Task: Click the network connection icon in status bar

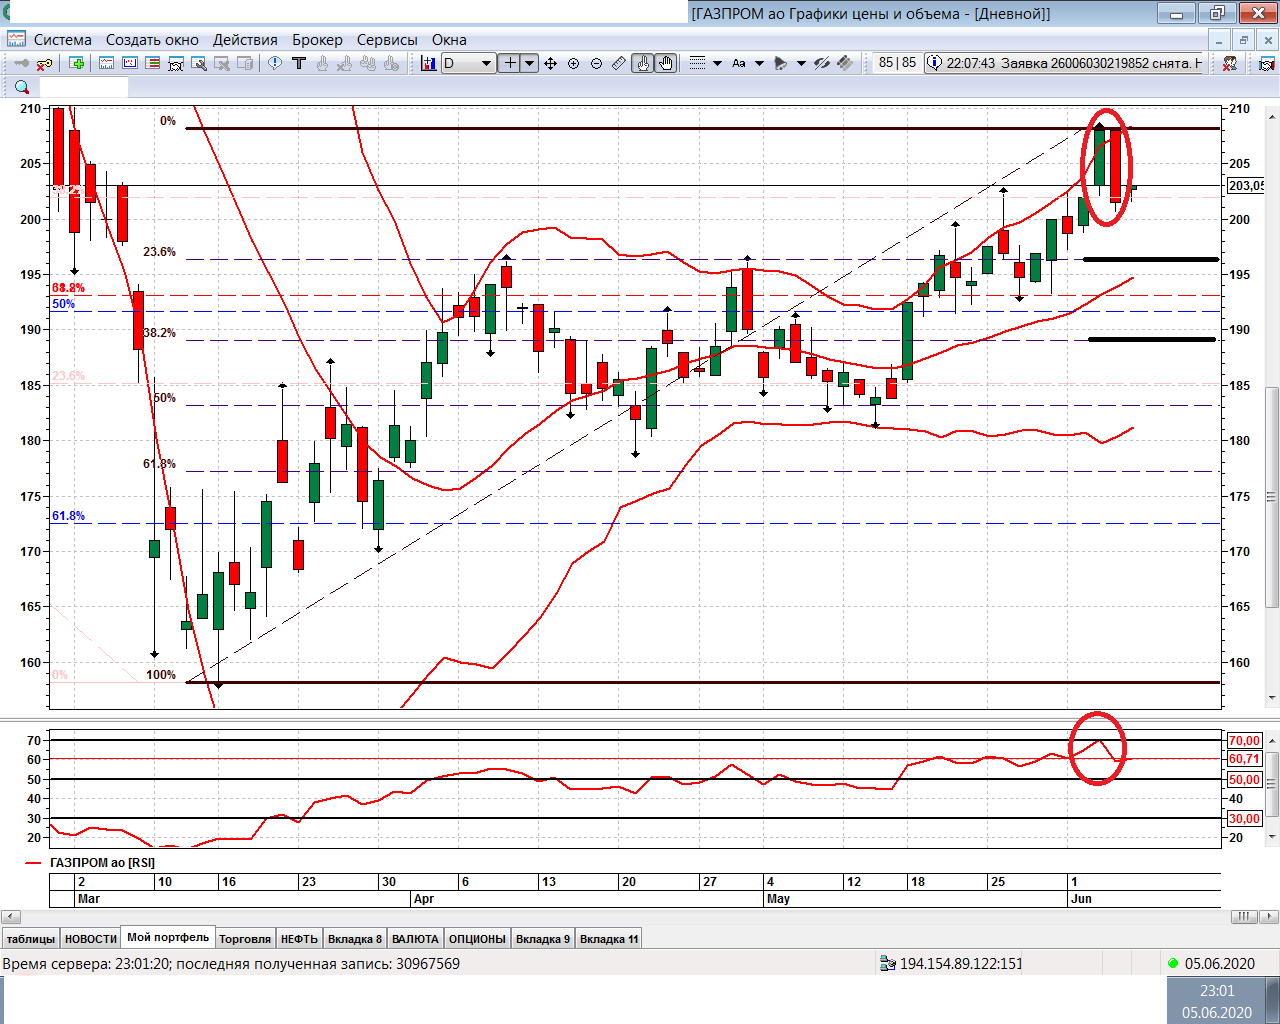Action: pos(887,963)
